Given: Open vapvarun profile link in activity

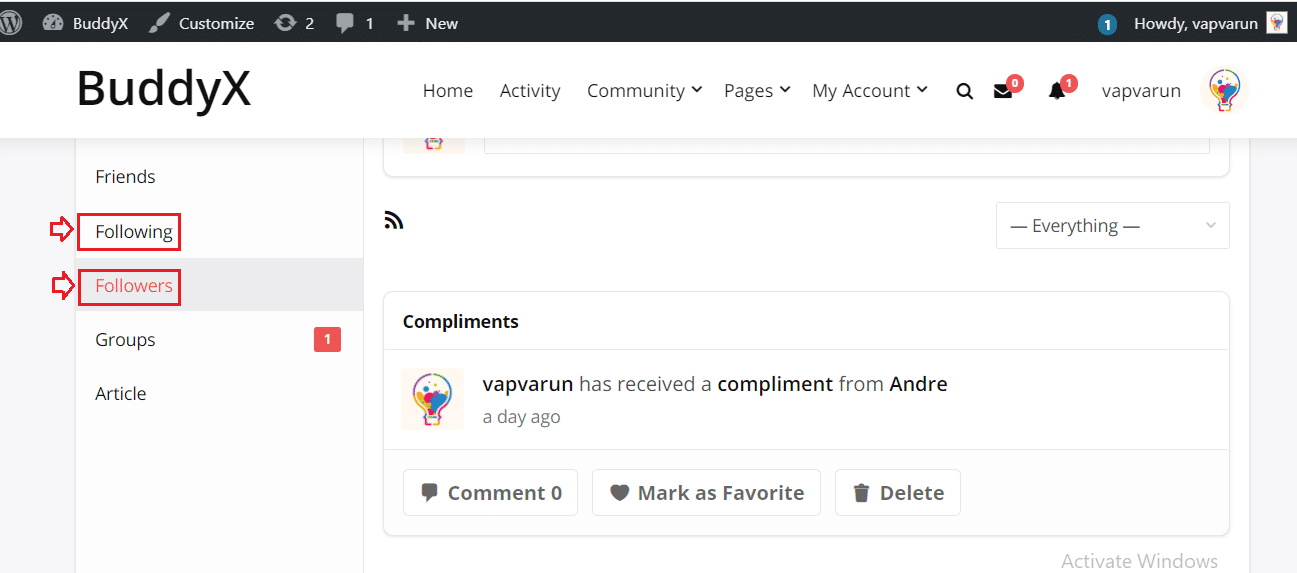Looking at the screenshot, I should (528, 384).
